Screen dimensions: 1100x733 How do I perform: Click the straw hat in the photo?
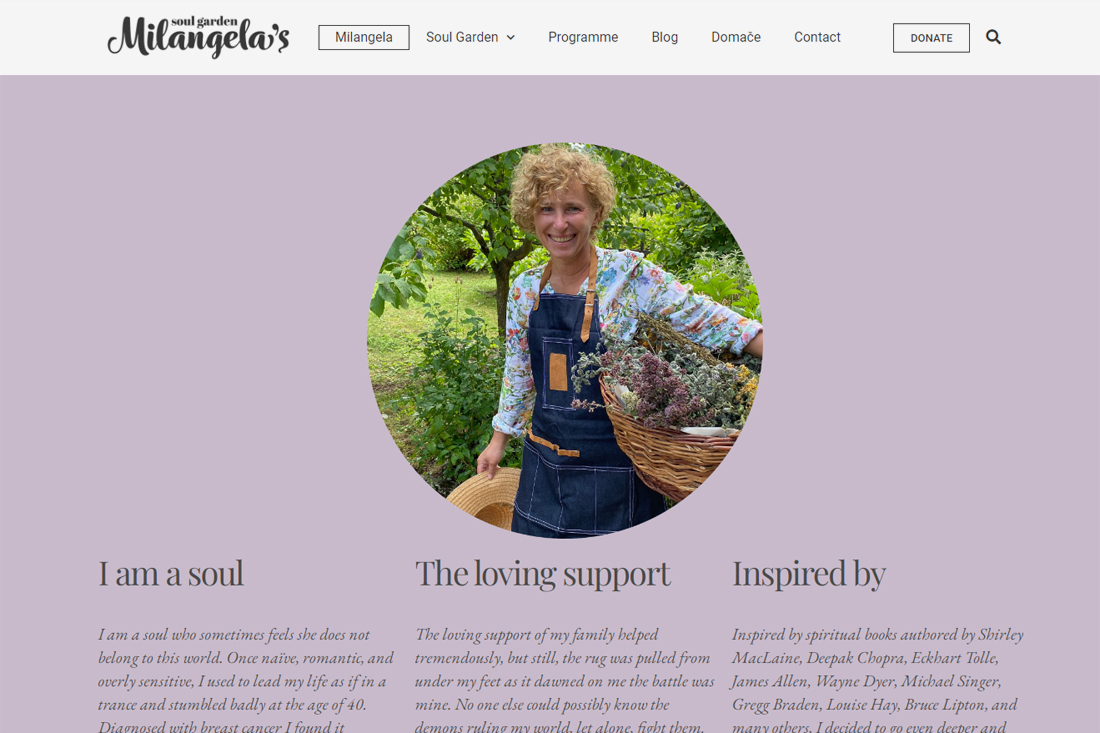tap(484, 497)
